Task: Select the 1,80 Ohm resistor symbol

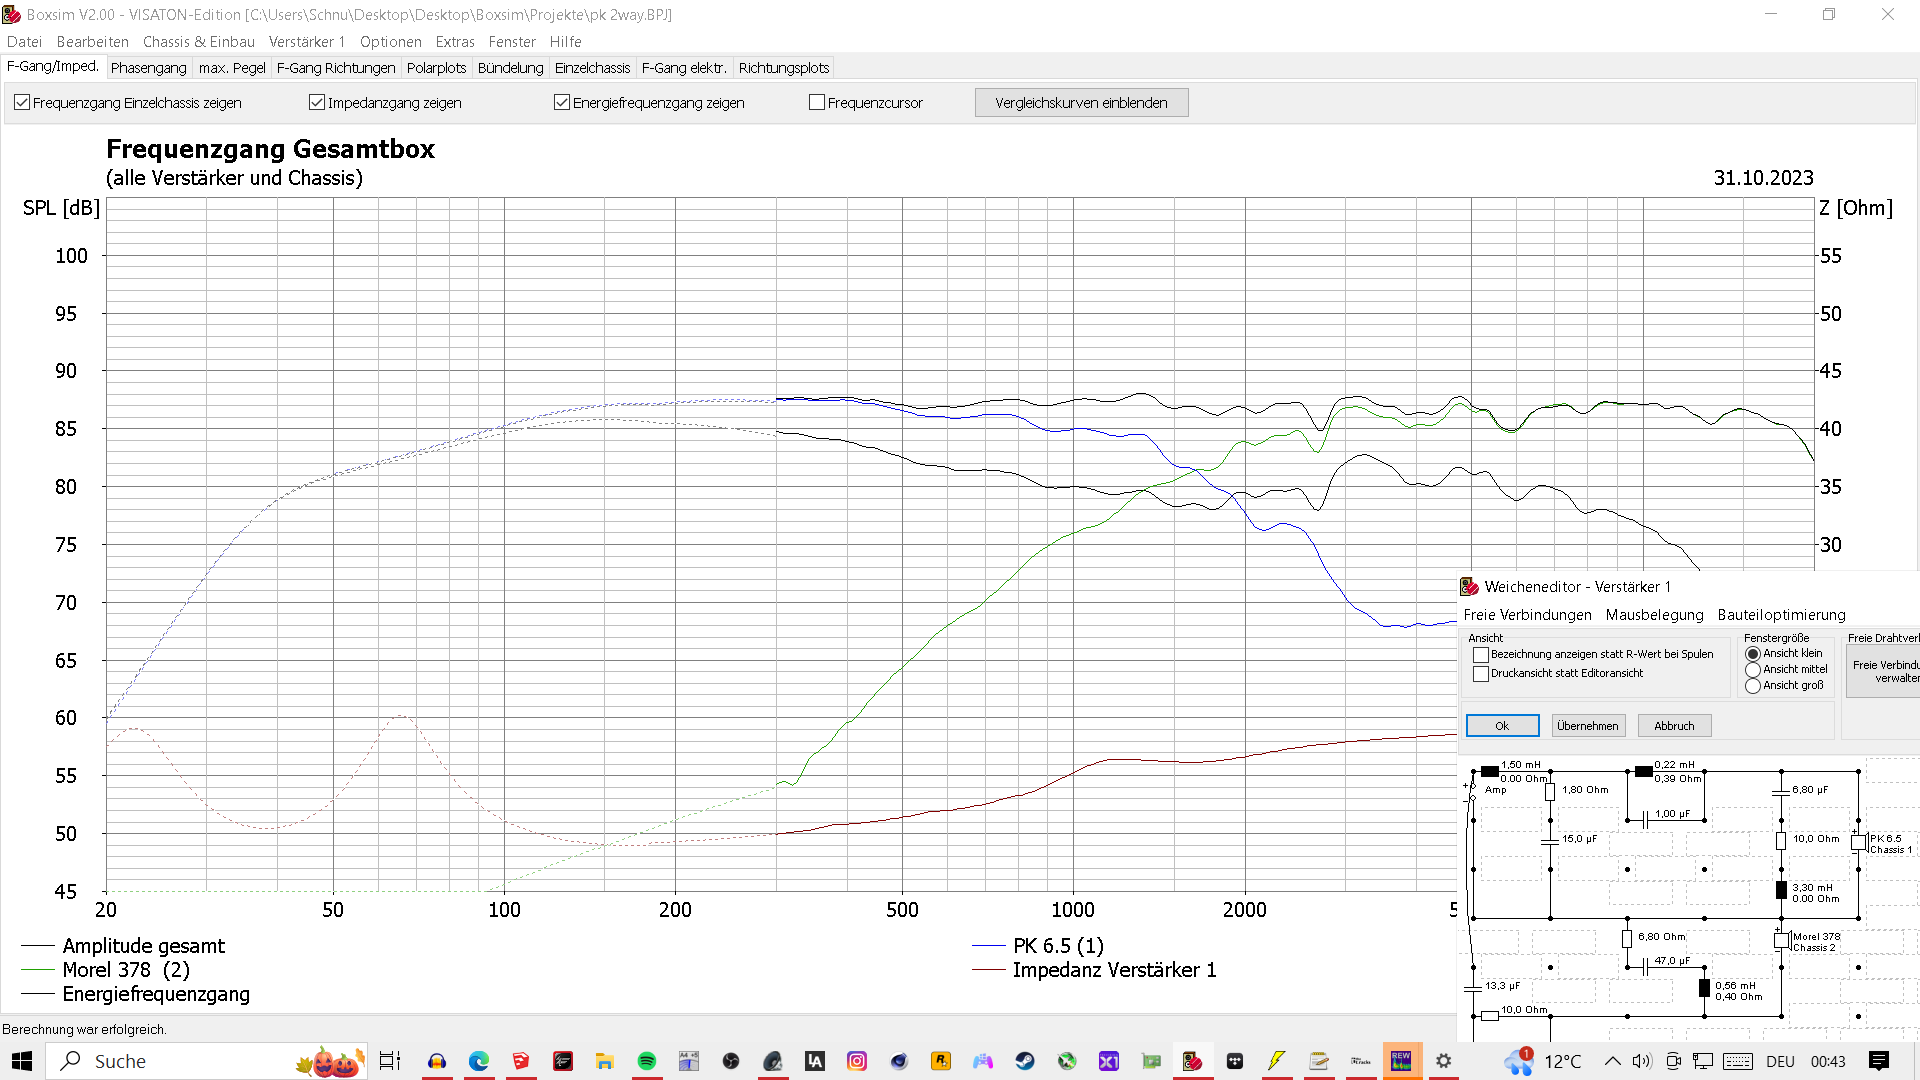Action: pyautogui.click(x=1550, y=792)
